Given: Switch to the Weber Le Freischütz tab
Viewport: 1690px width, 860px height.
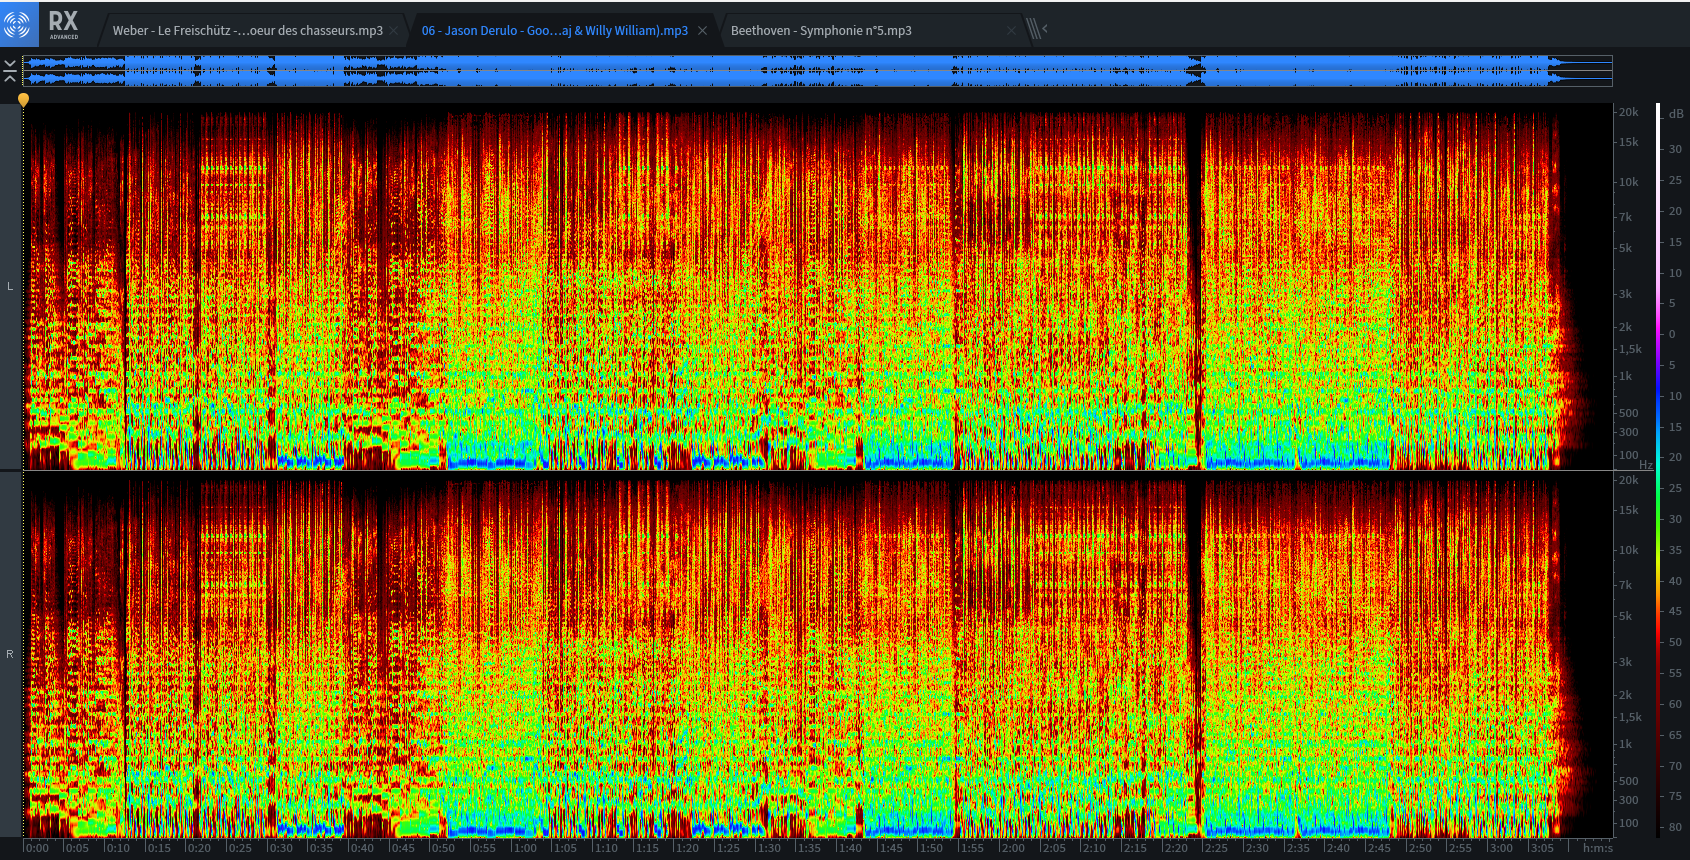Looking at the screenshot, I should 247,31.
